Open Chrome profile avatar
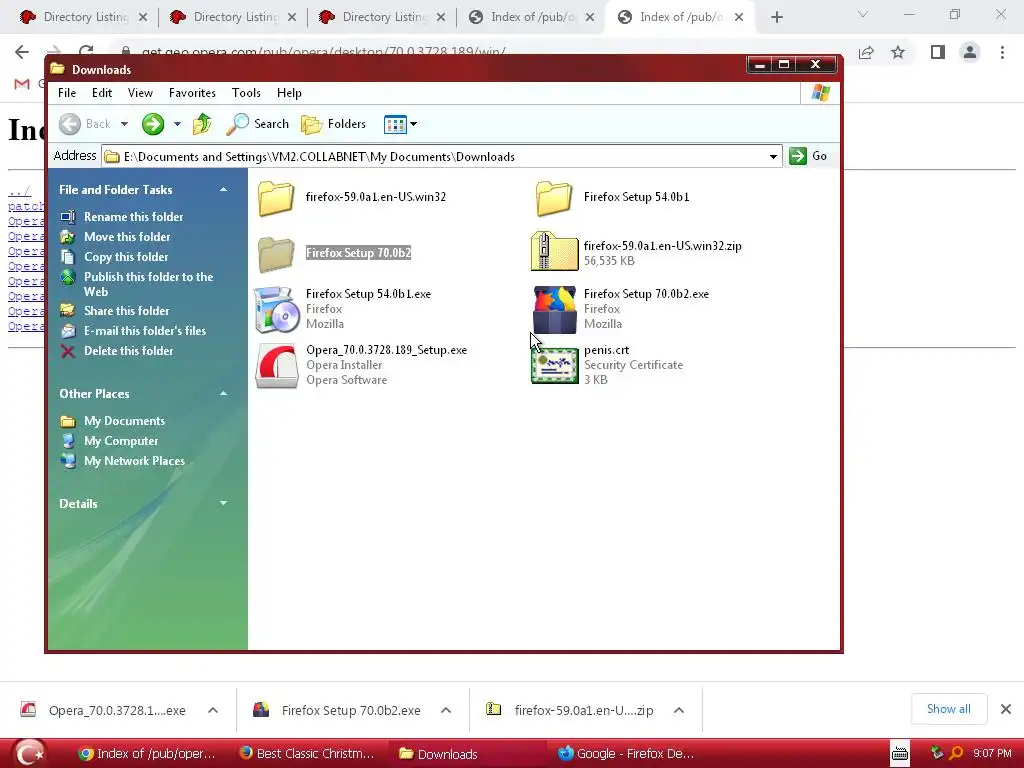The image size is (1024, 768). point(970,52)
